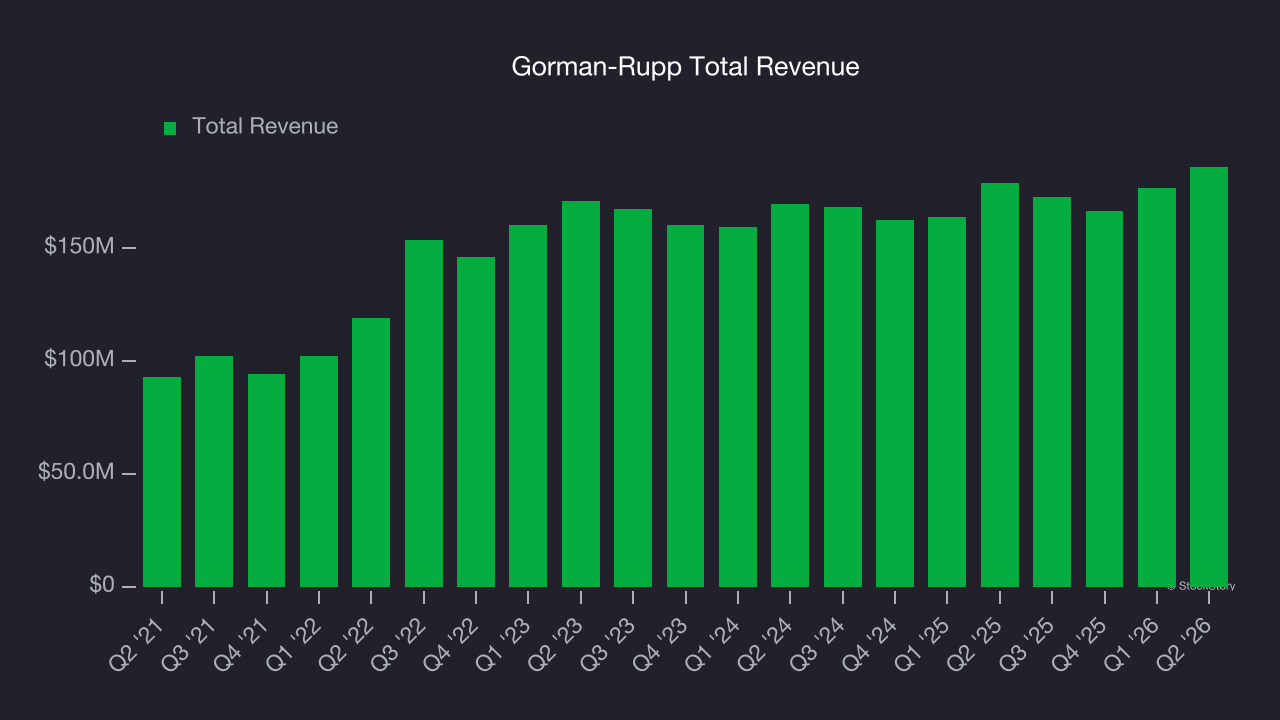The image size is (1280, 720).
Task: Select the Q3 '22 revenue bar
Action: [x=424, y=413]
